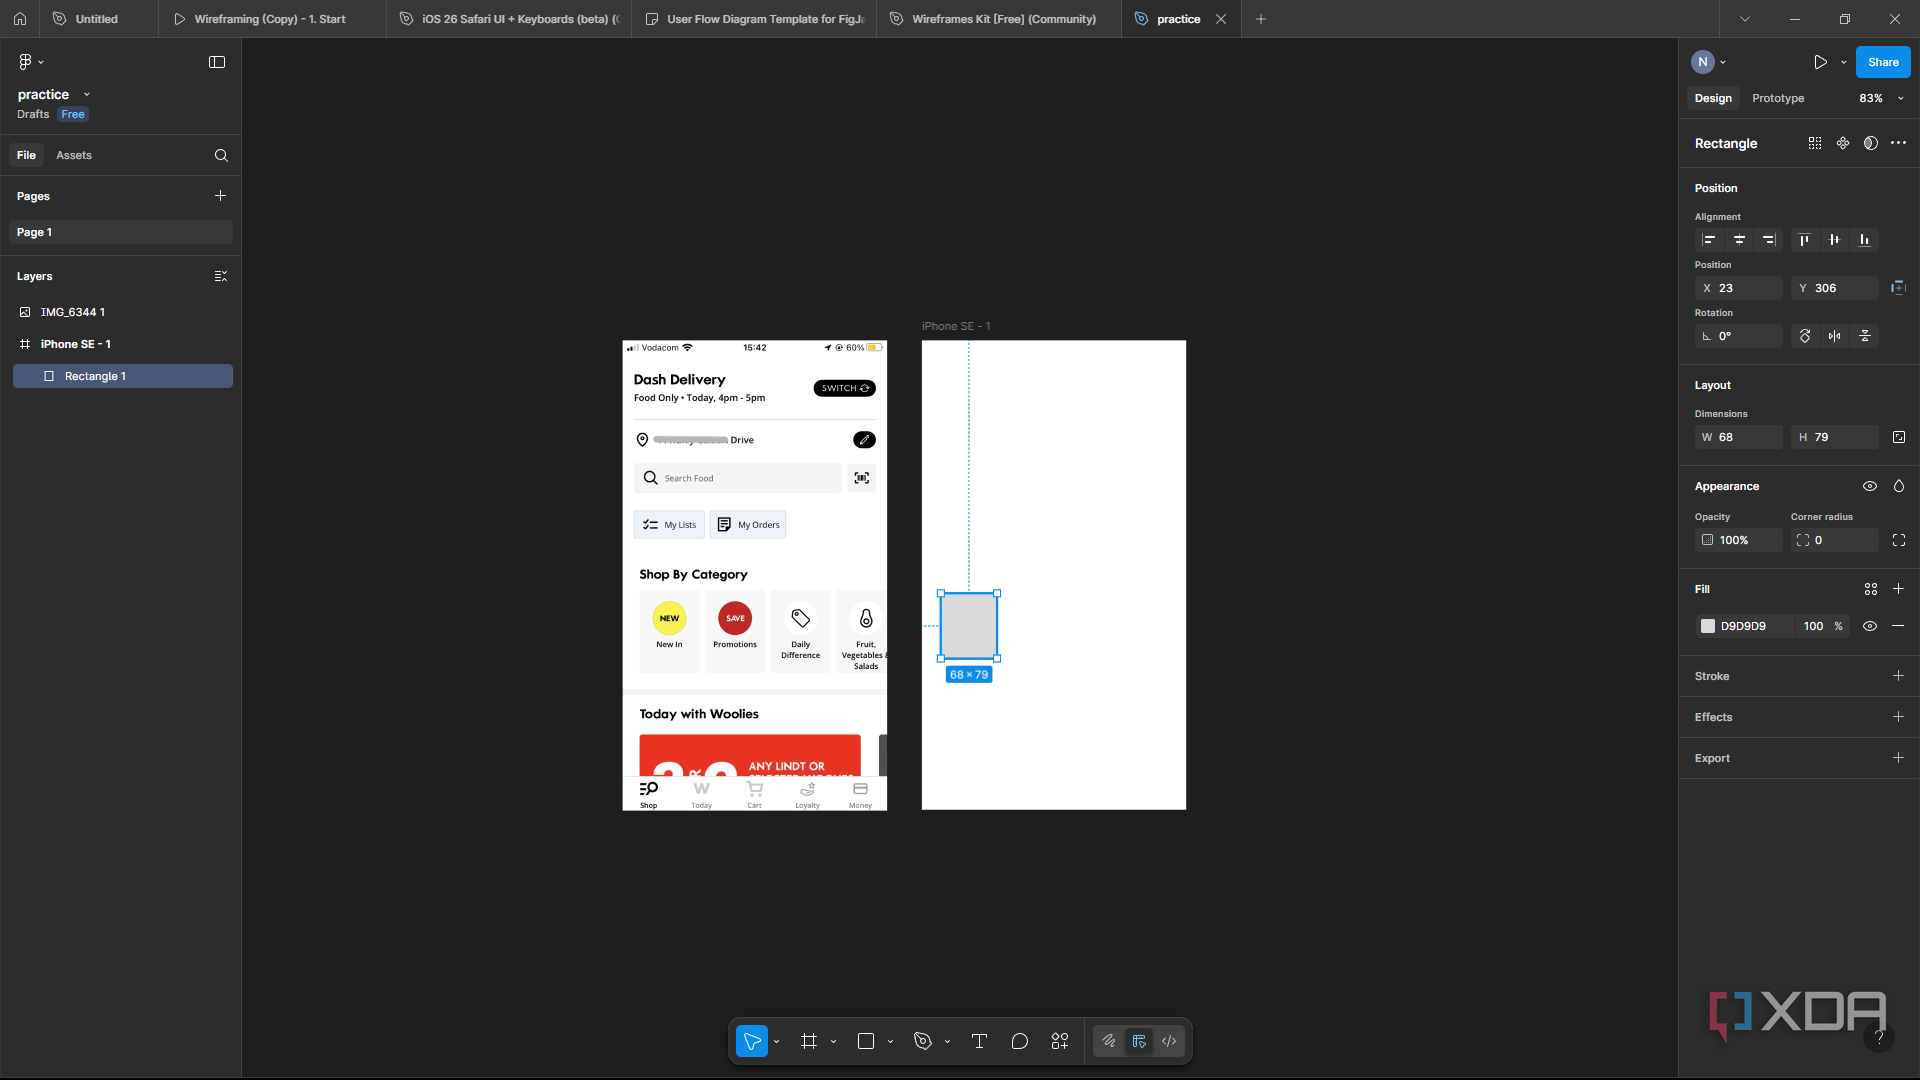Viewport: 1920px width, 1080px height.
Task: Select the Frame tool
Action: pyautogui.click(x=809, y=1041)
